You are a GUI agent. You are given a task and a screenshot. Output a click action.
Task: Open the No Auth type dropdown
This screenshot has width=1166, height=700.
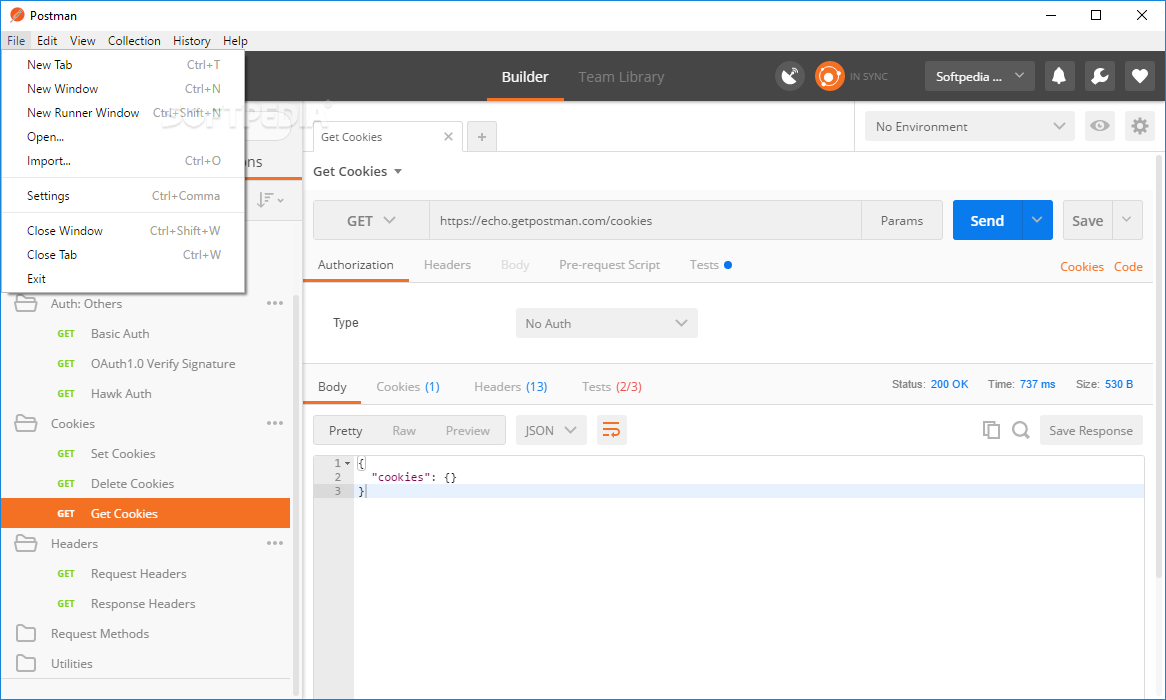click(607, 323)
